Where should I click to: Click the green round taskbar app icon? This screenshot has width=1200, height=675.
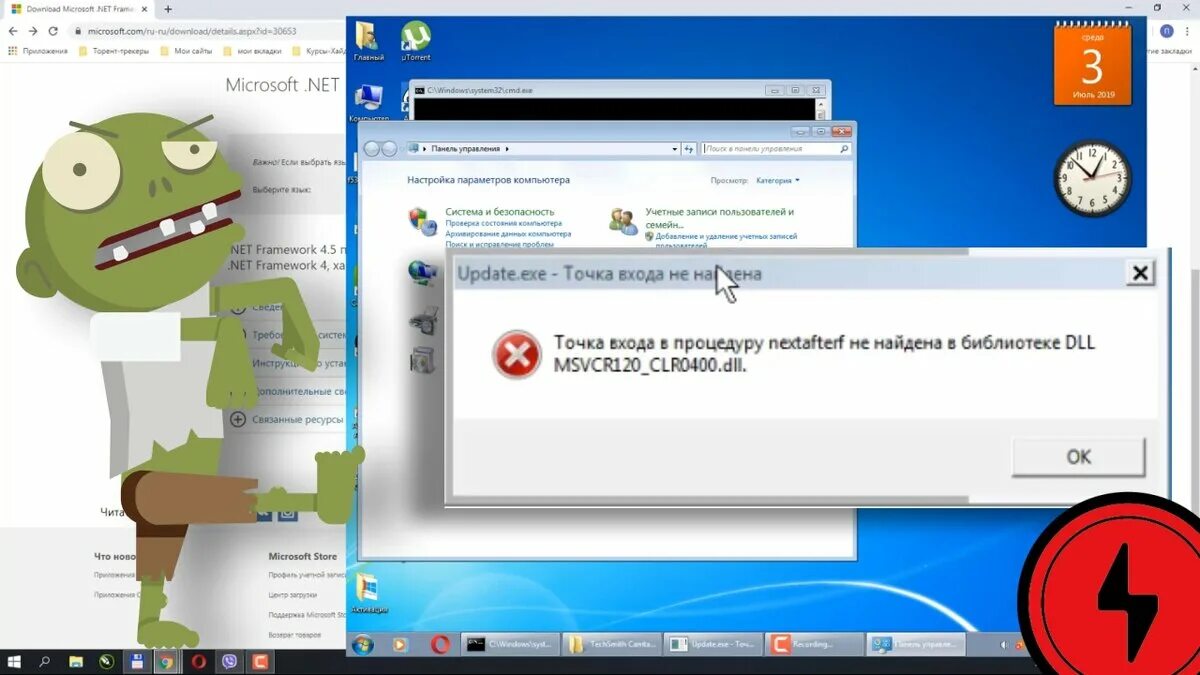click(107, 662)
